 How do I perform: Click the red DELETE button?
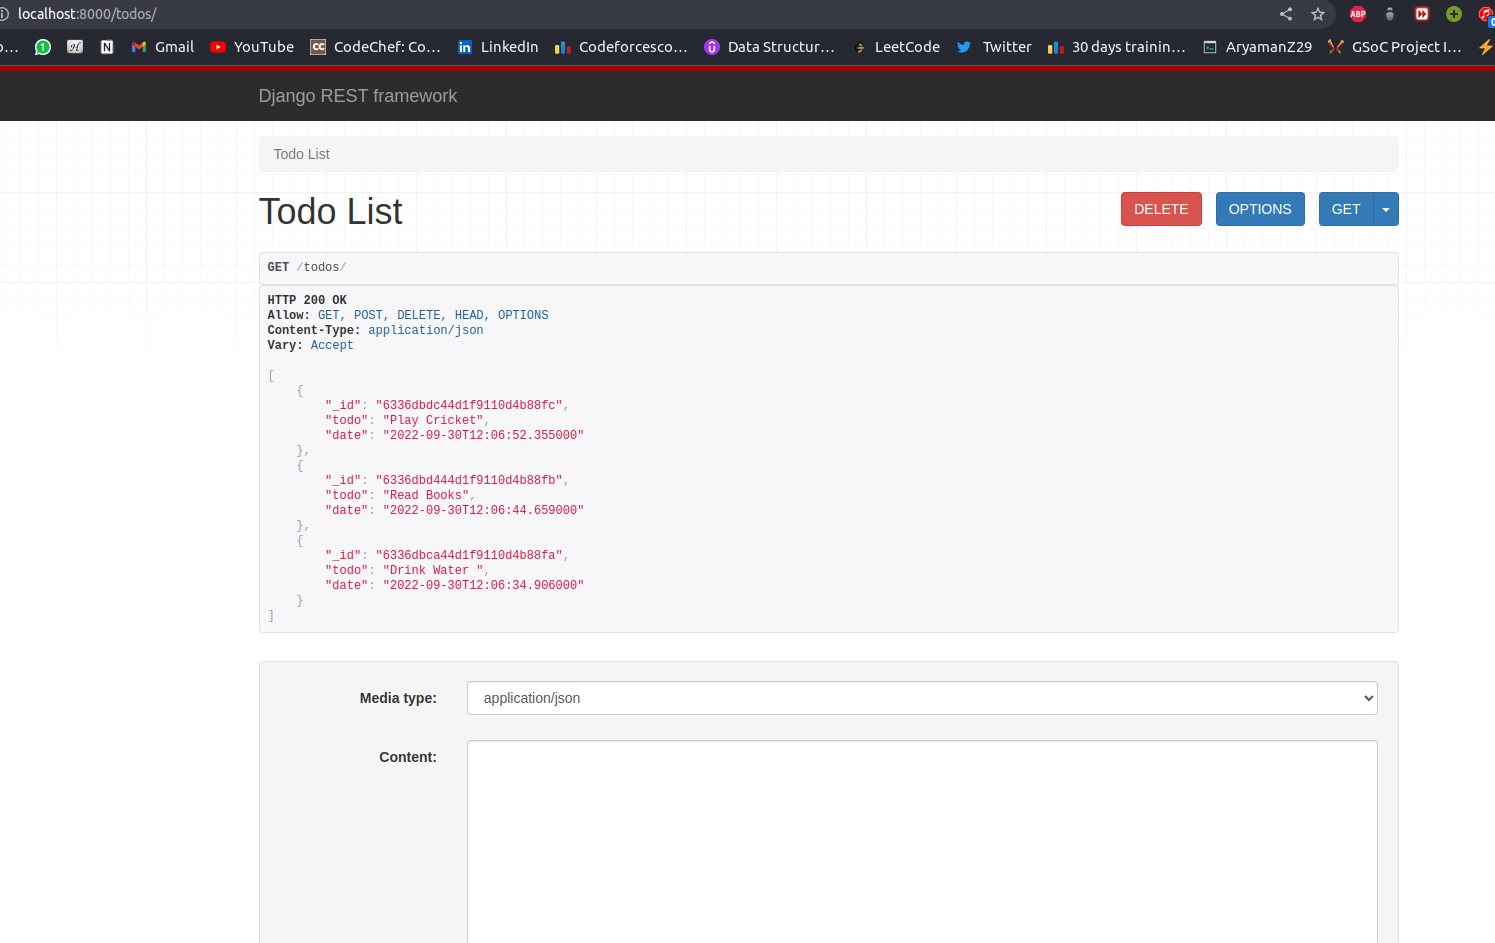point(1161,209)
